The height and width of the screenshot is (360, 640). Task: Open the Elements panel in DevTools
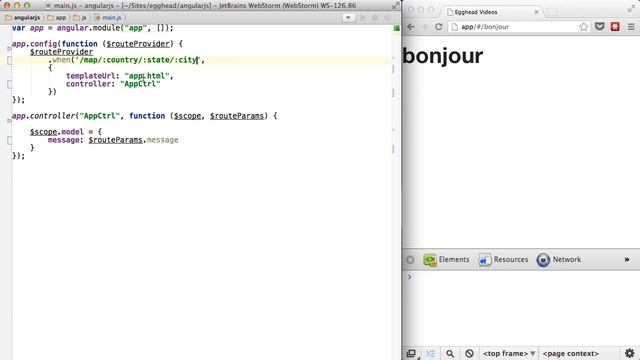446,260
